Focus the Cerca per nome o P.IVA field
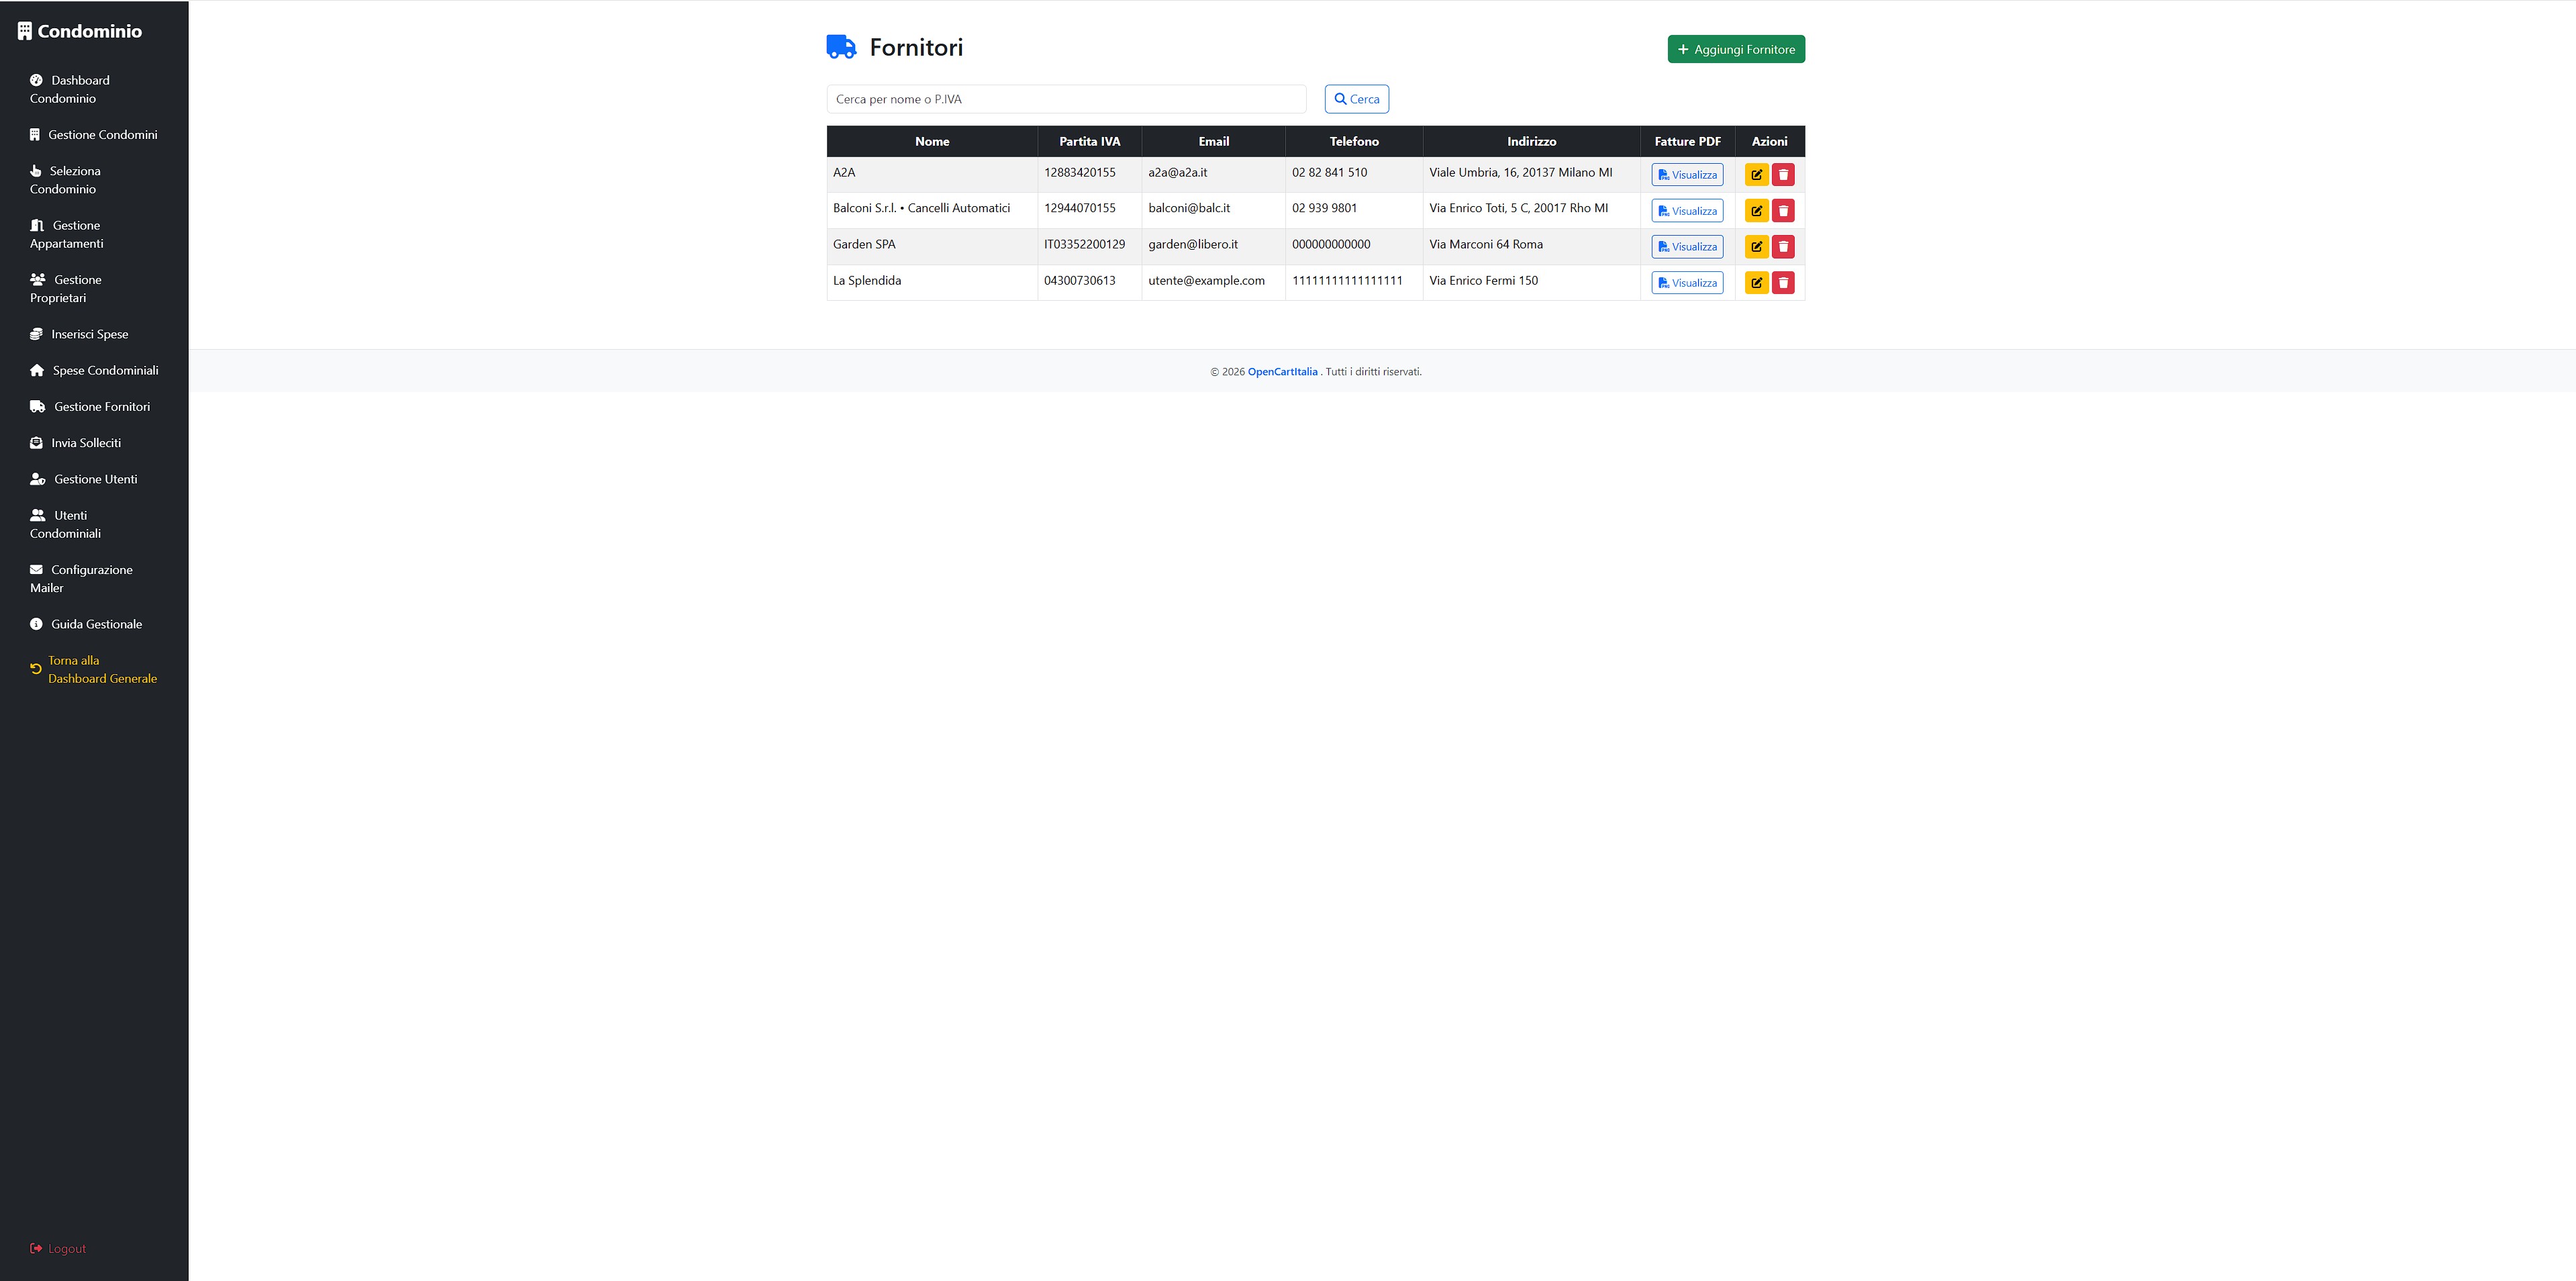The image size is (2576, 1281). (1065, 99)
